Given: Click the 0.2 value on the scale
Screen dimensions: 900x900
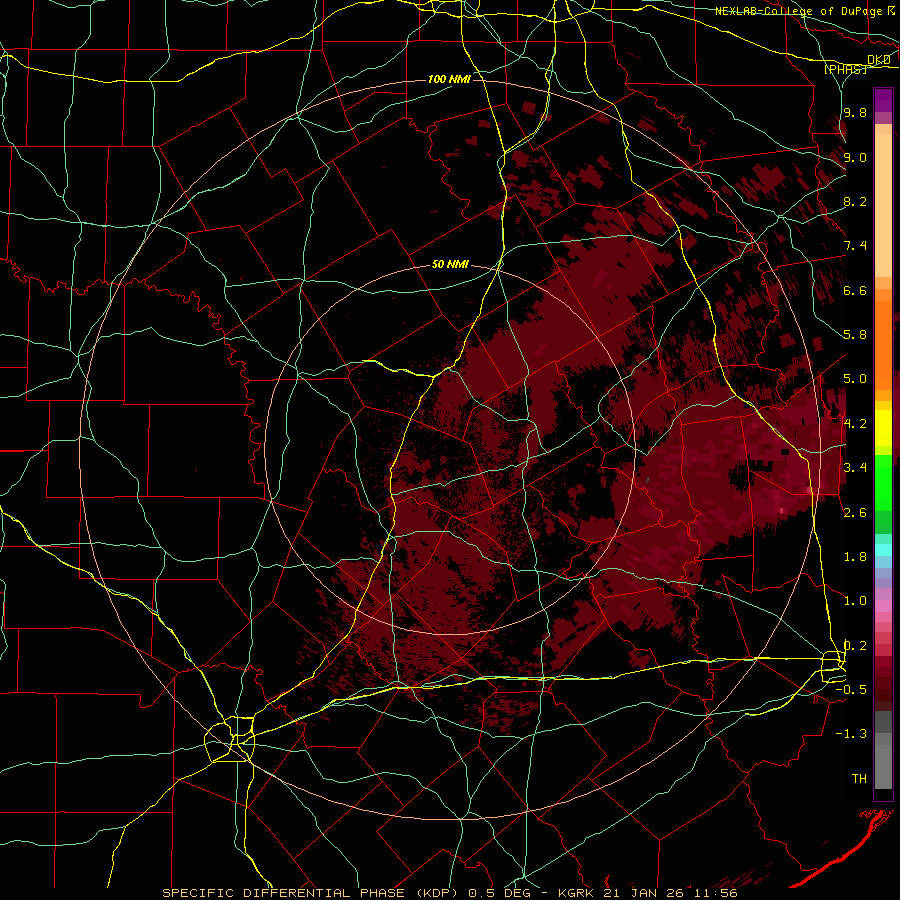Looking at the screenshot, I should 855,646.
